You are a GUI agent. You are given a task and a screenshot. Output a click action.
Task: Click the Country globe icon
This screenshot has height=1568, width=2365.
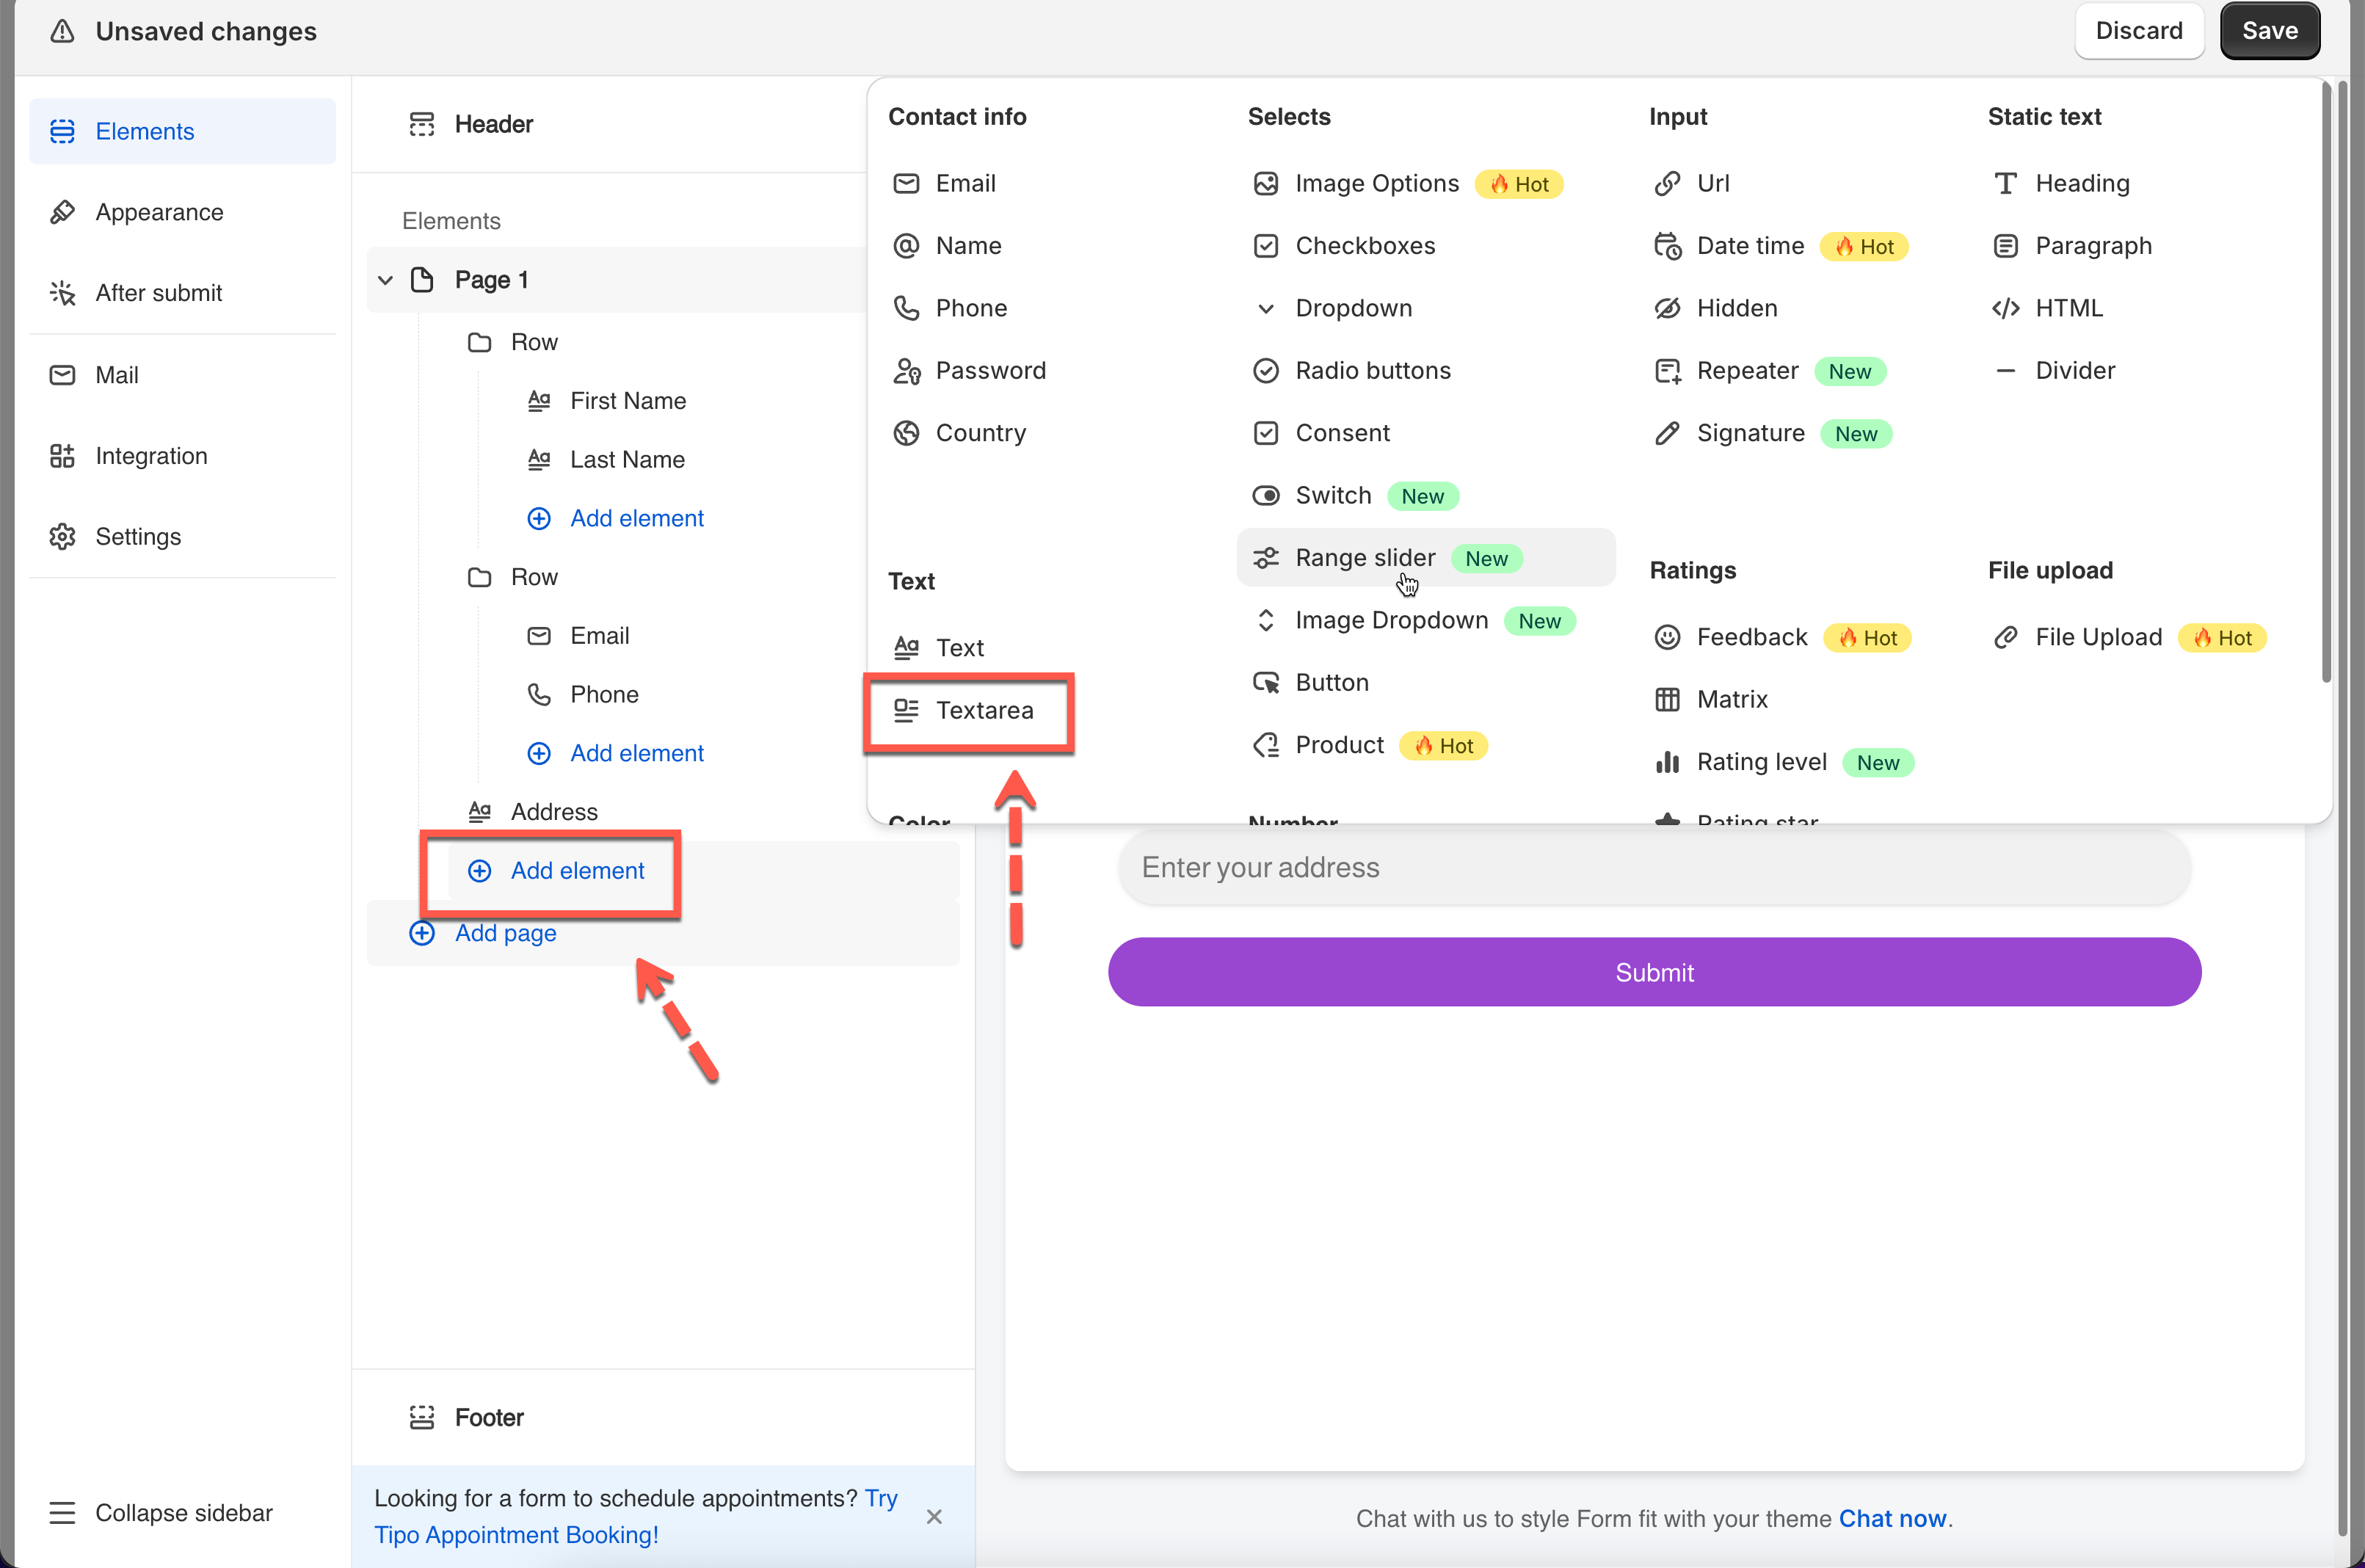(906, 433)
